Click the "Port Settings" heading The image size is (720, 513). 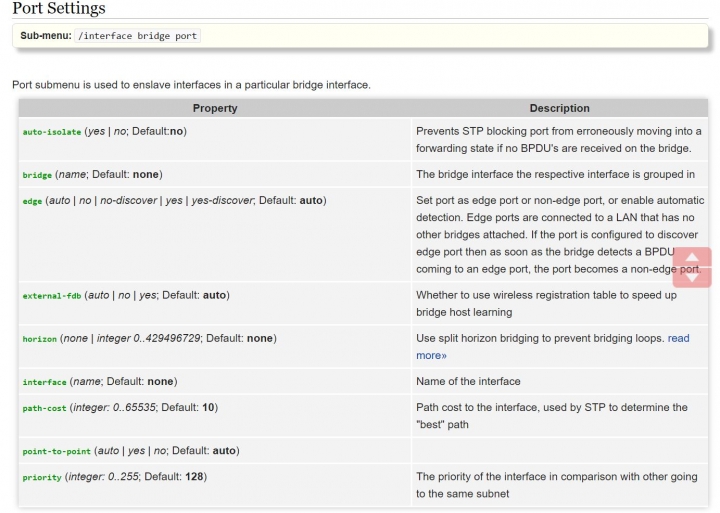(x=59, y=8)
